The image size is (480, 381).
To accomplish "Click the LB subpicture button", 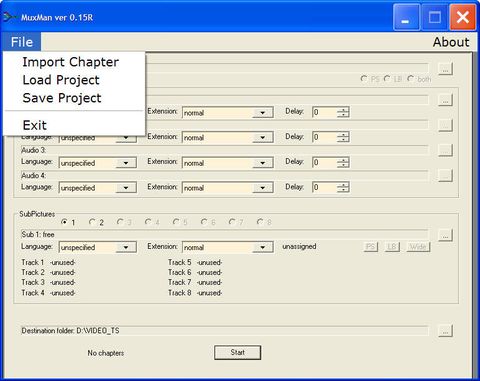I will pyautogui.click(x=392, y=247).
